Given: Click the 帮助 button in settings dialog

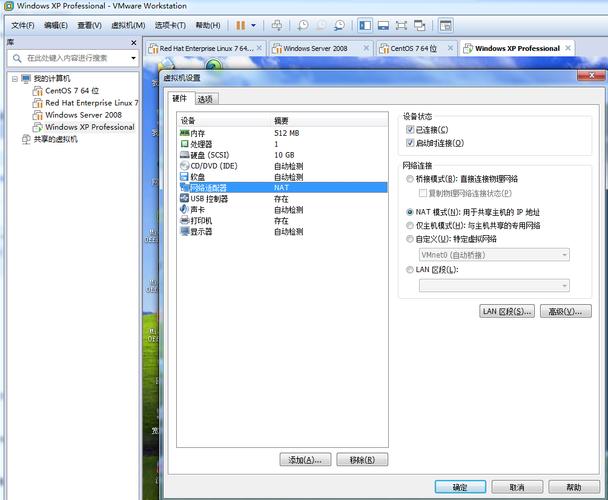Looking at the screenshot, I should (x=574, y=487).
